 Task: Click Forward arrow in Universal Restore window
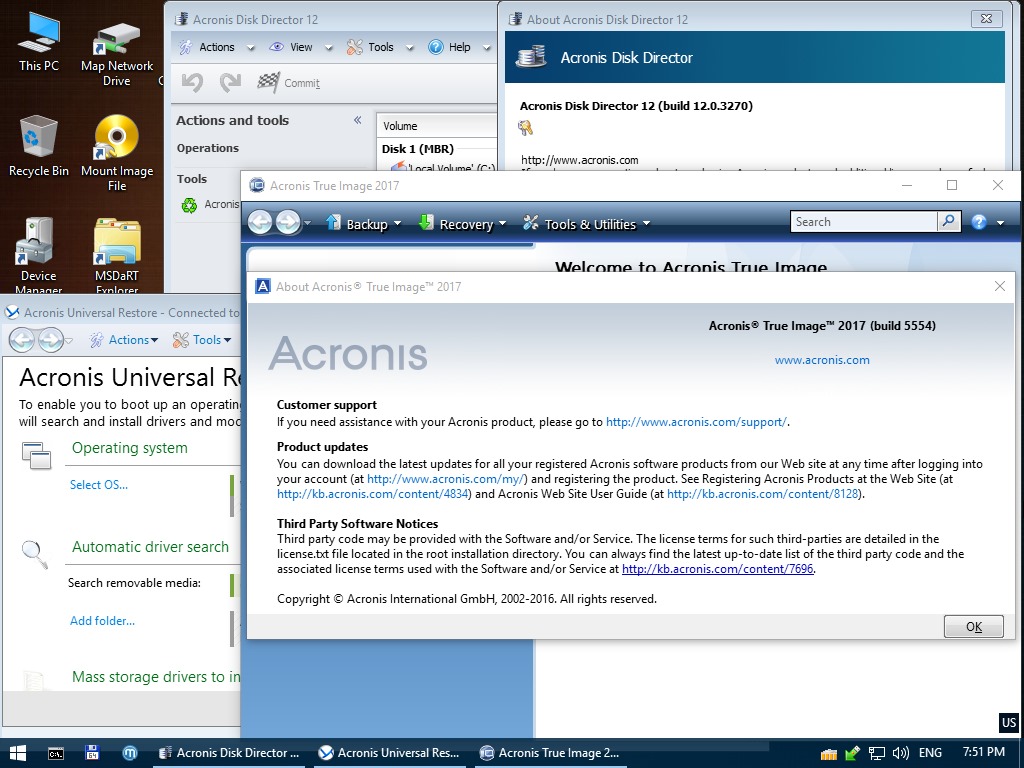[50, 340]
